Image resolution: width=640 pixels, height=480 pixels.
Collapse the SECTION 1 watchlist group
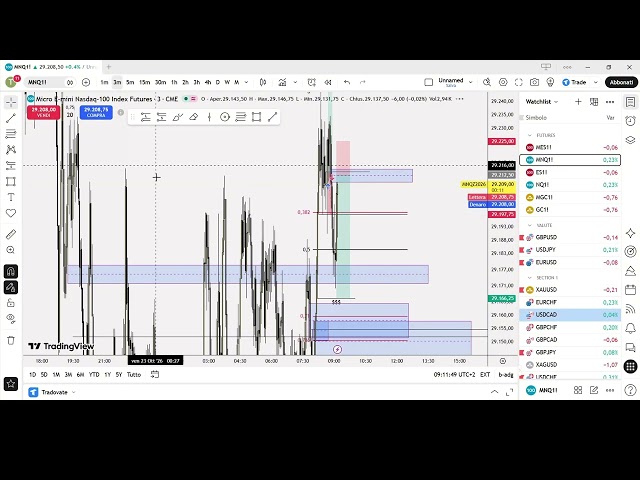tap(530, 278)
